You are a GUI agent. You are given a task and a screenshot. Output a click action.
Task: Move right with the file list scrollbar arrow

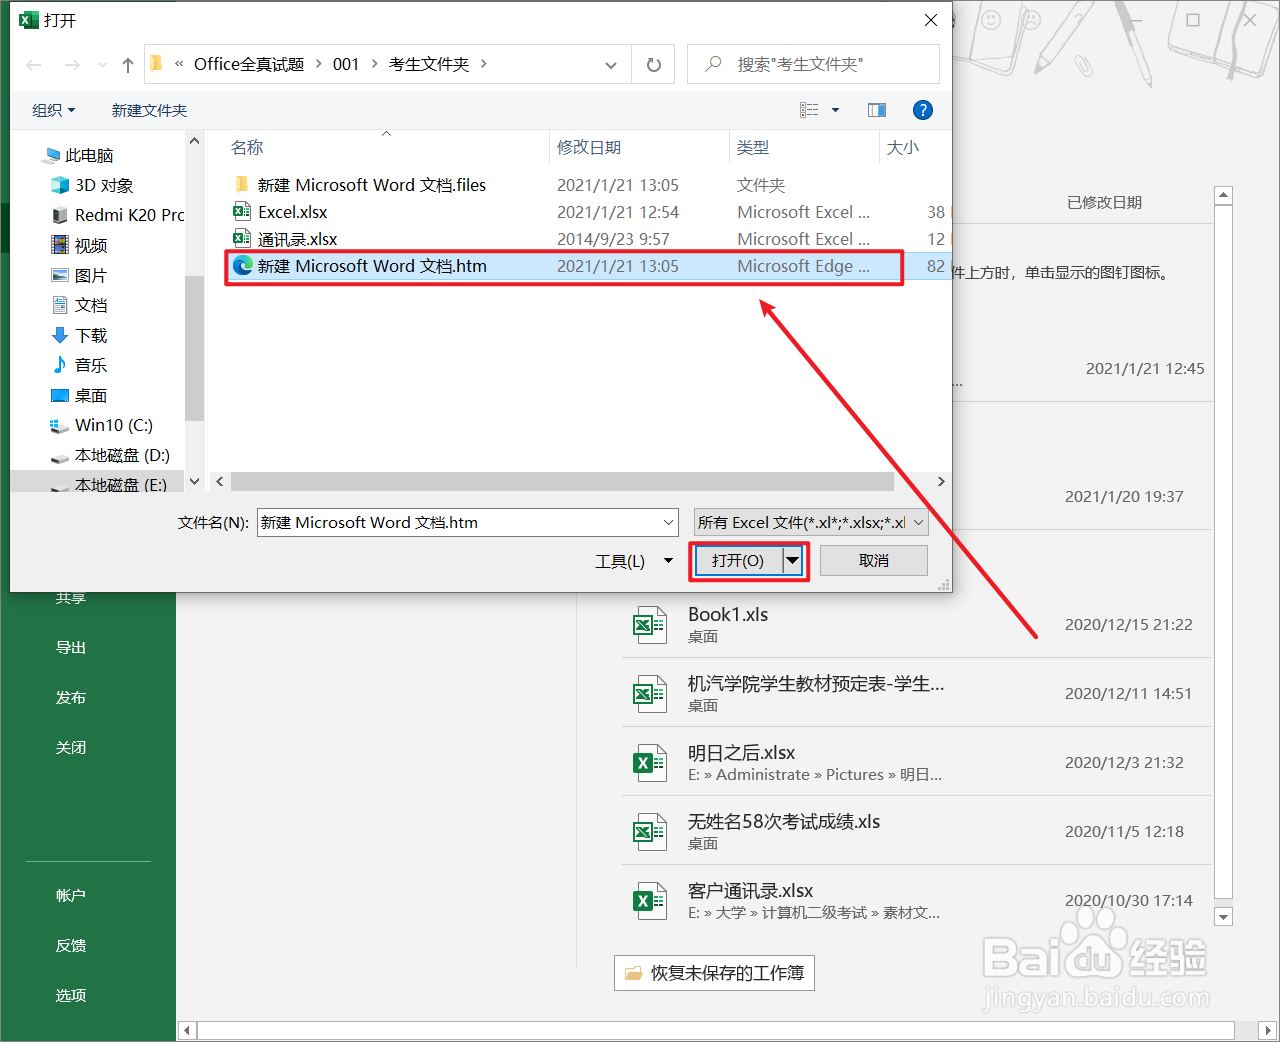click(940, 482)
